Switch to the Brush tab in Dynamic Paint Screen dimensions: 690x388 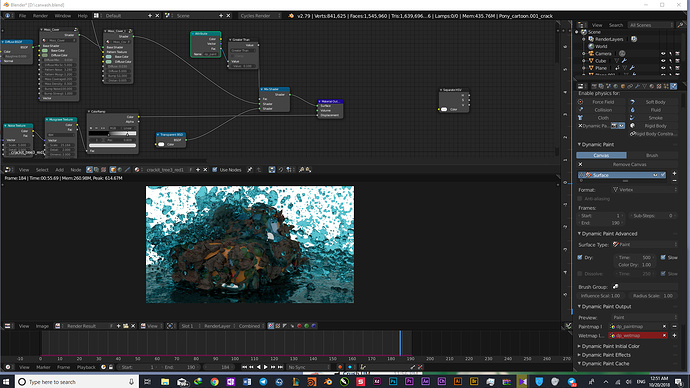point(652,155)
